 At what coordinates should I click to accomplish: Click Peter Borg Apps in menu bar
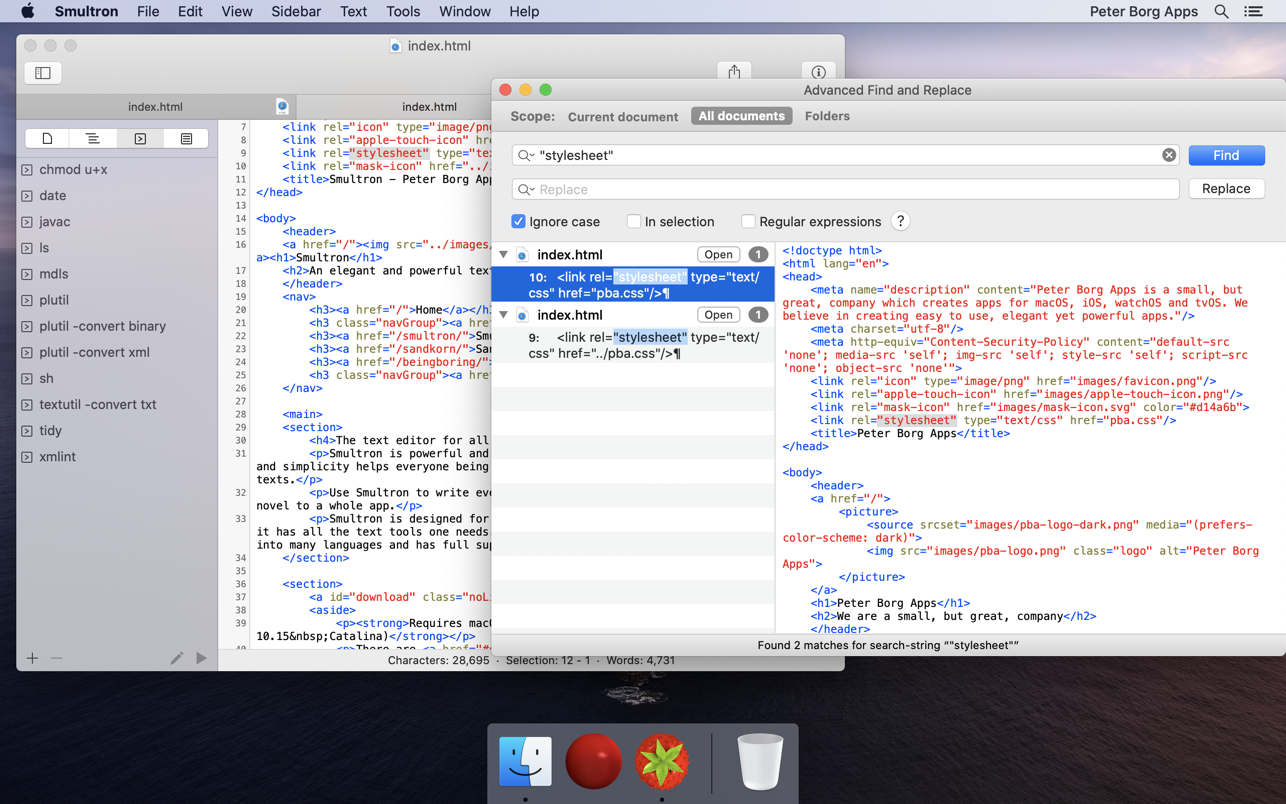pos(1143,12)
